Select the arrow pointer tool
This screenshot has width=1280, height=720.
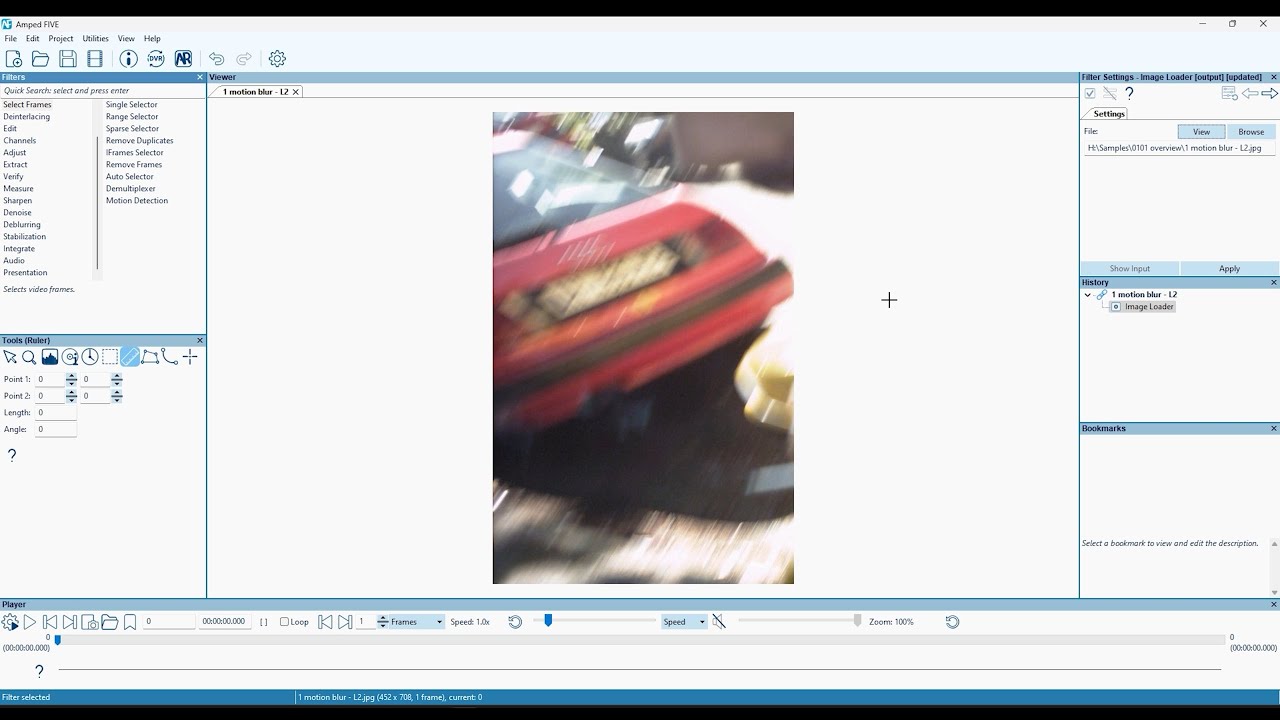pos(10,357)
